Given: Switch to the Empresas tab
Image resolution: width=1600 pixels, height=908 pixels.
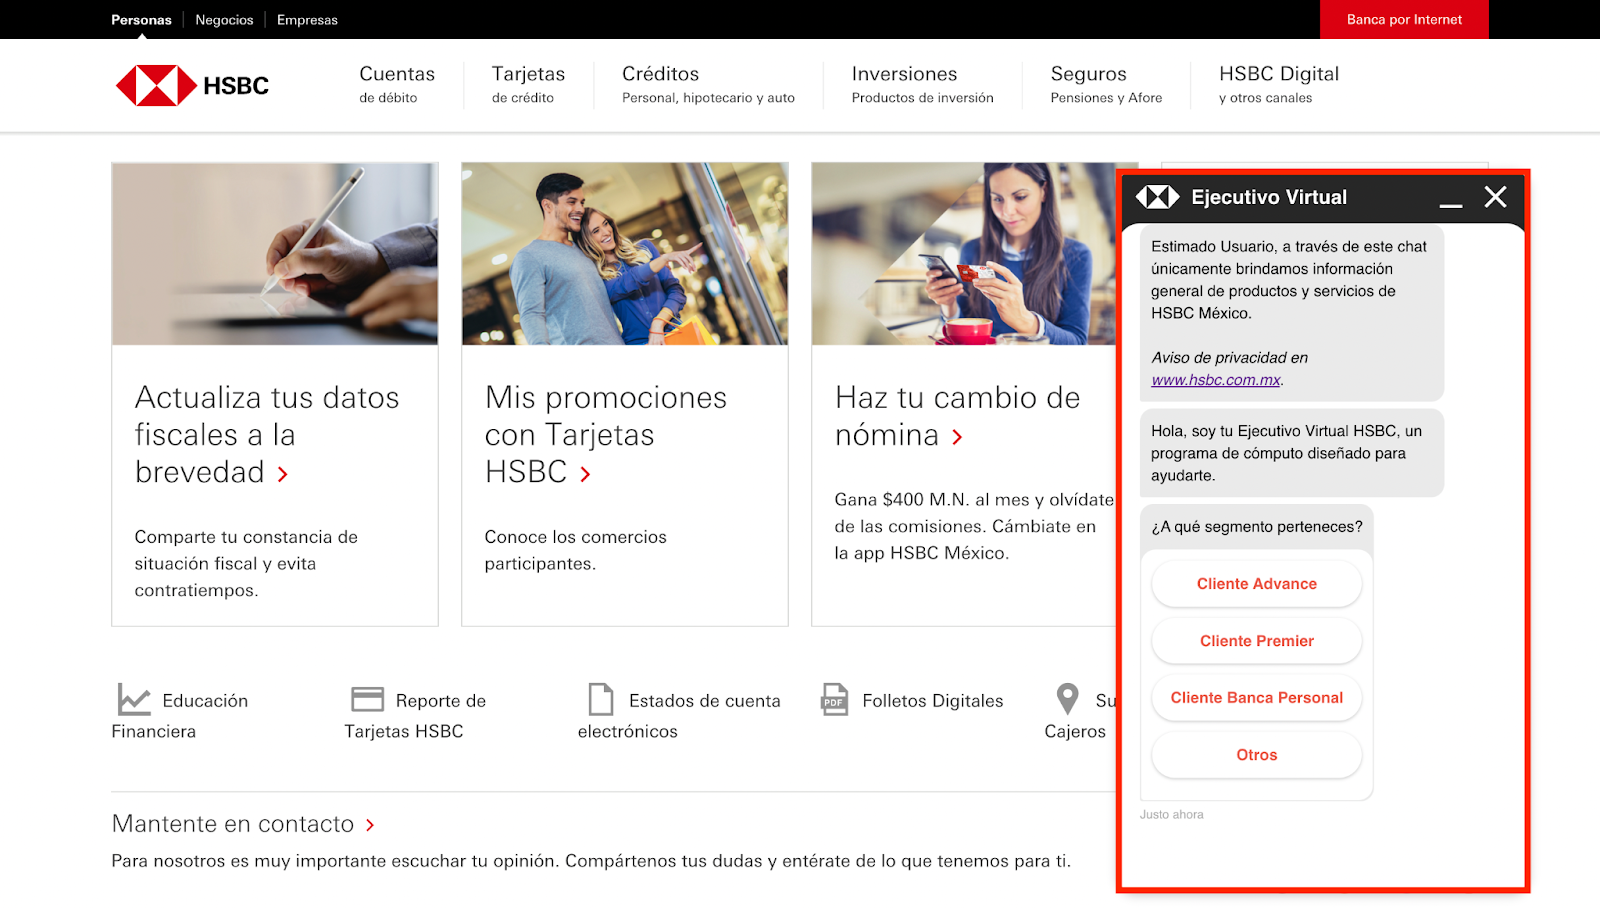Looking at the screenshot, I should pos(307,20).
